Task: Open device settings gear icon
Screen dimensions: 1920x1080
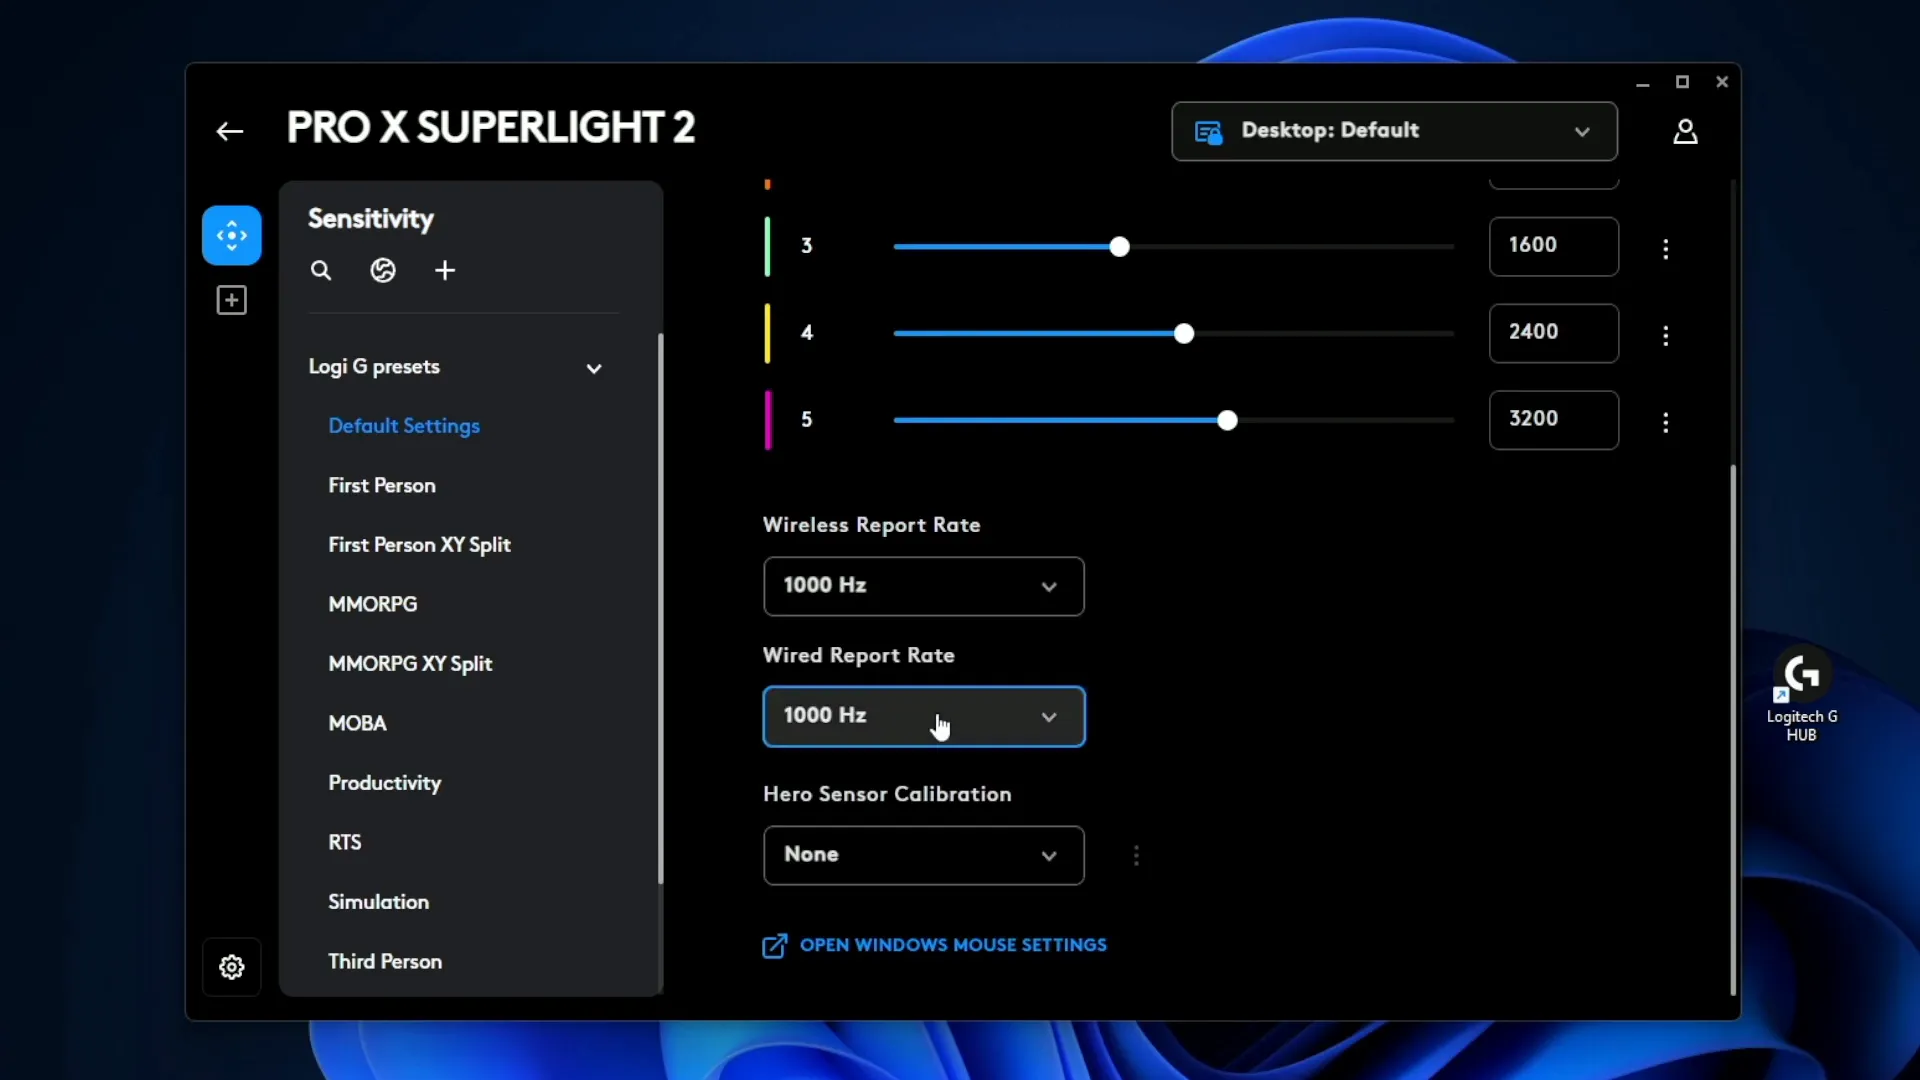Action: [x=232, y=967]
